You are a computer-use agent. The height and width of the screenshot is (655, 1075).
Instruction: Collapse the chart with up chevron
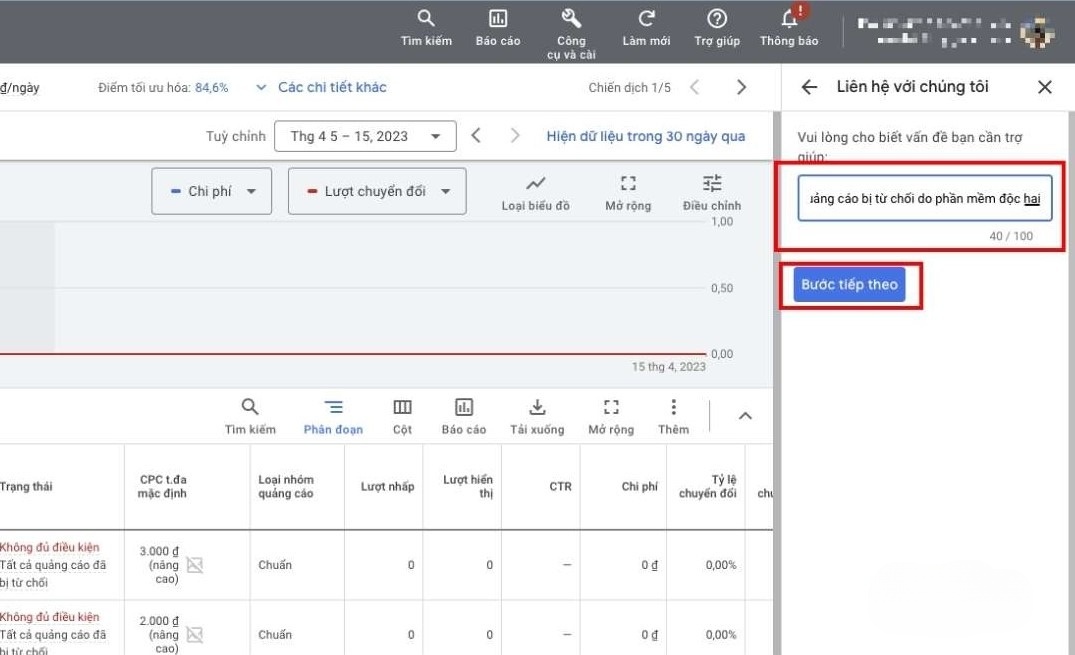pos(745,416)
